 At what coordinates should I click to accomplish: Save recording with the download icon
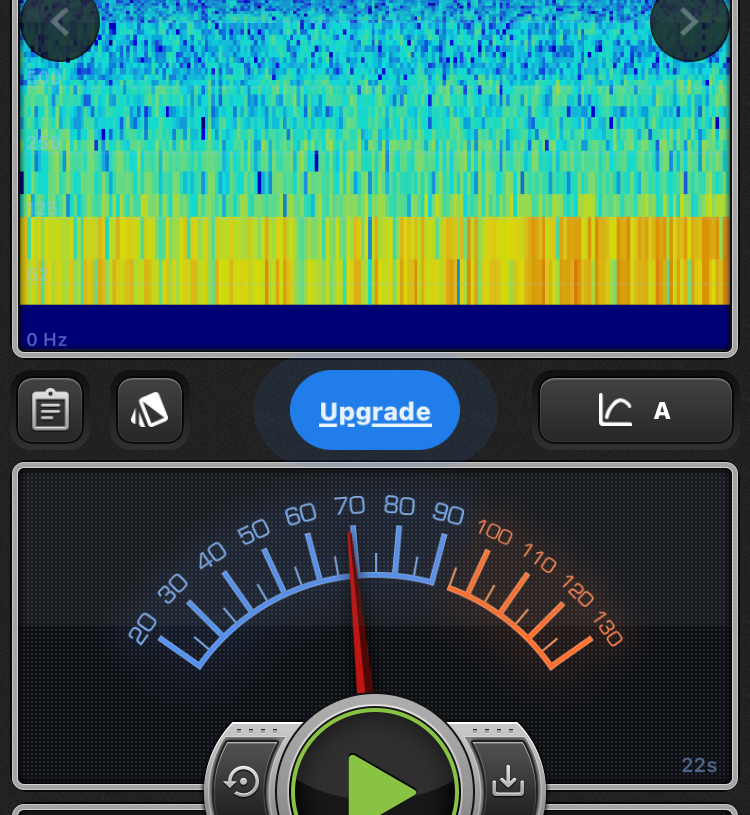click(x=508, y=780)
